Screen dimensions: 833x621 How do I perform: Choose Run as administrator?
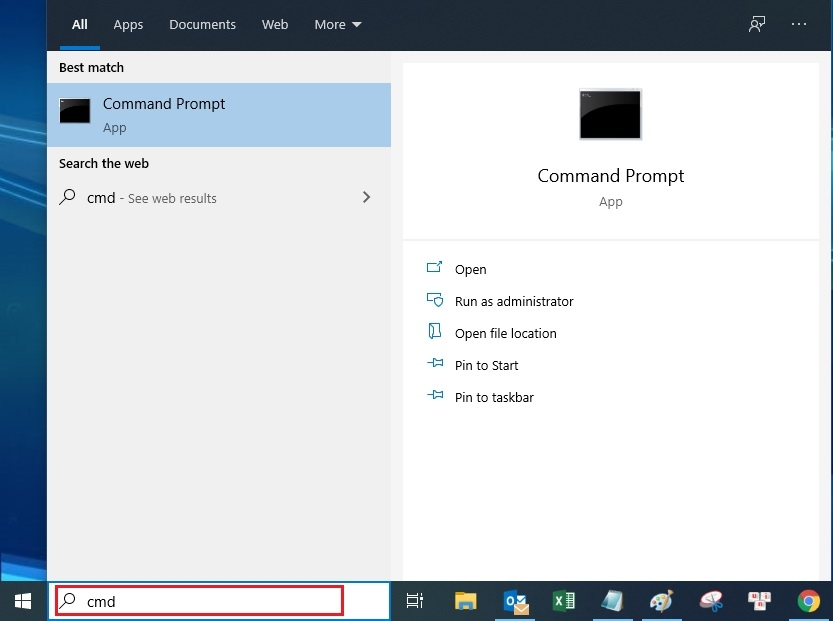[x=514, y=301]
